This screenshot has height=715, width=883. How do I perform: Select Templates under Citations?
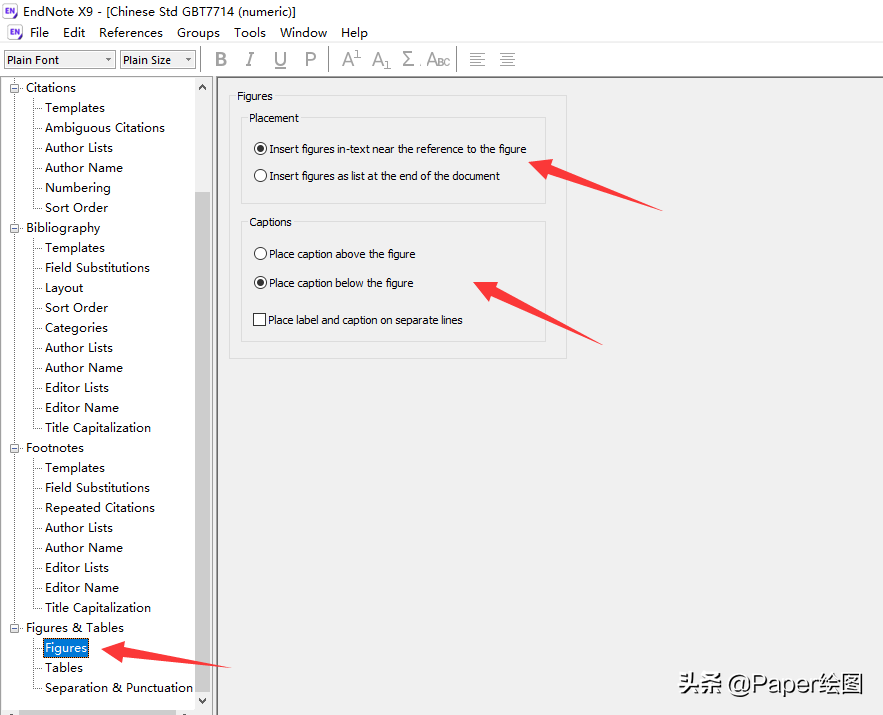(75, 108)
